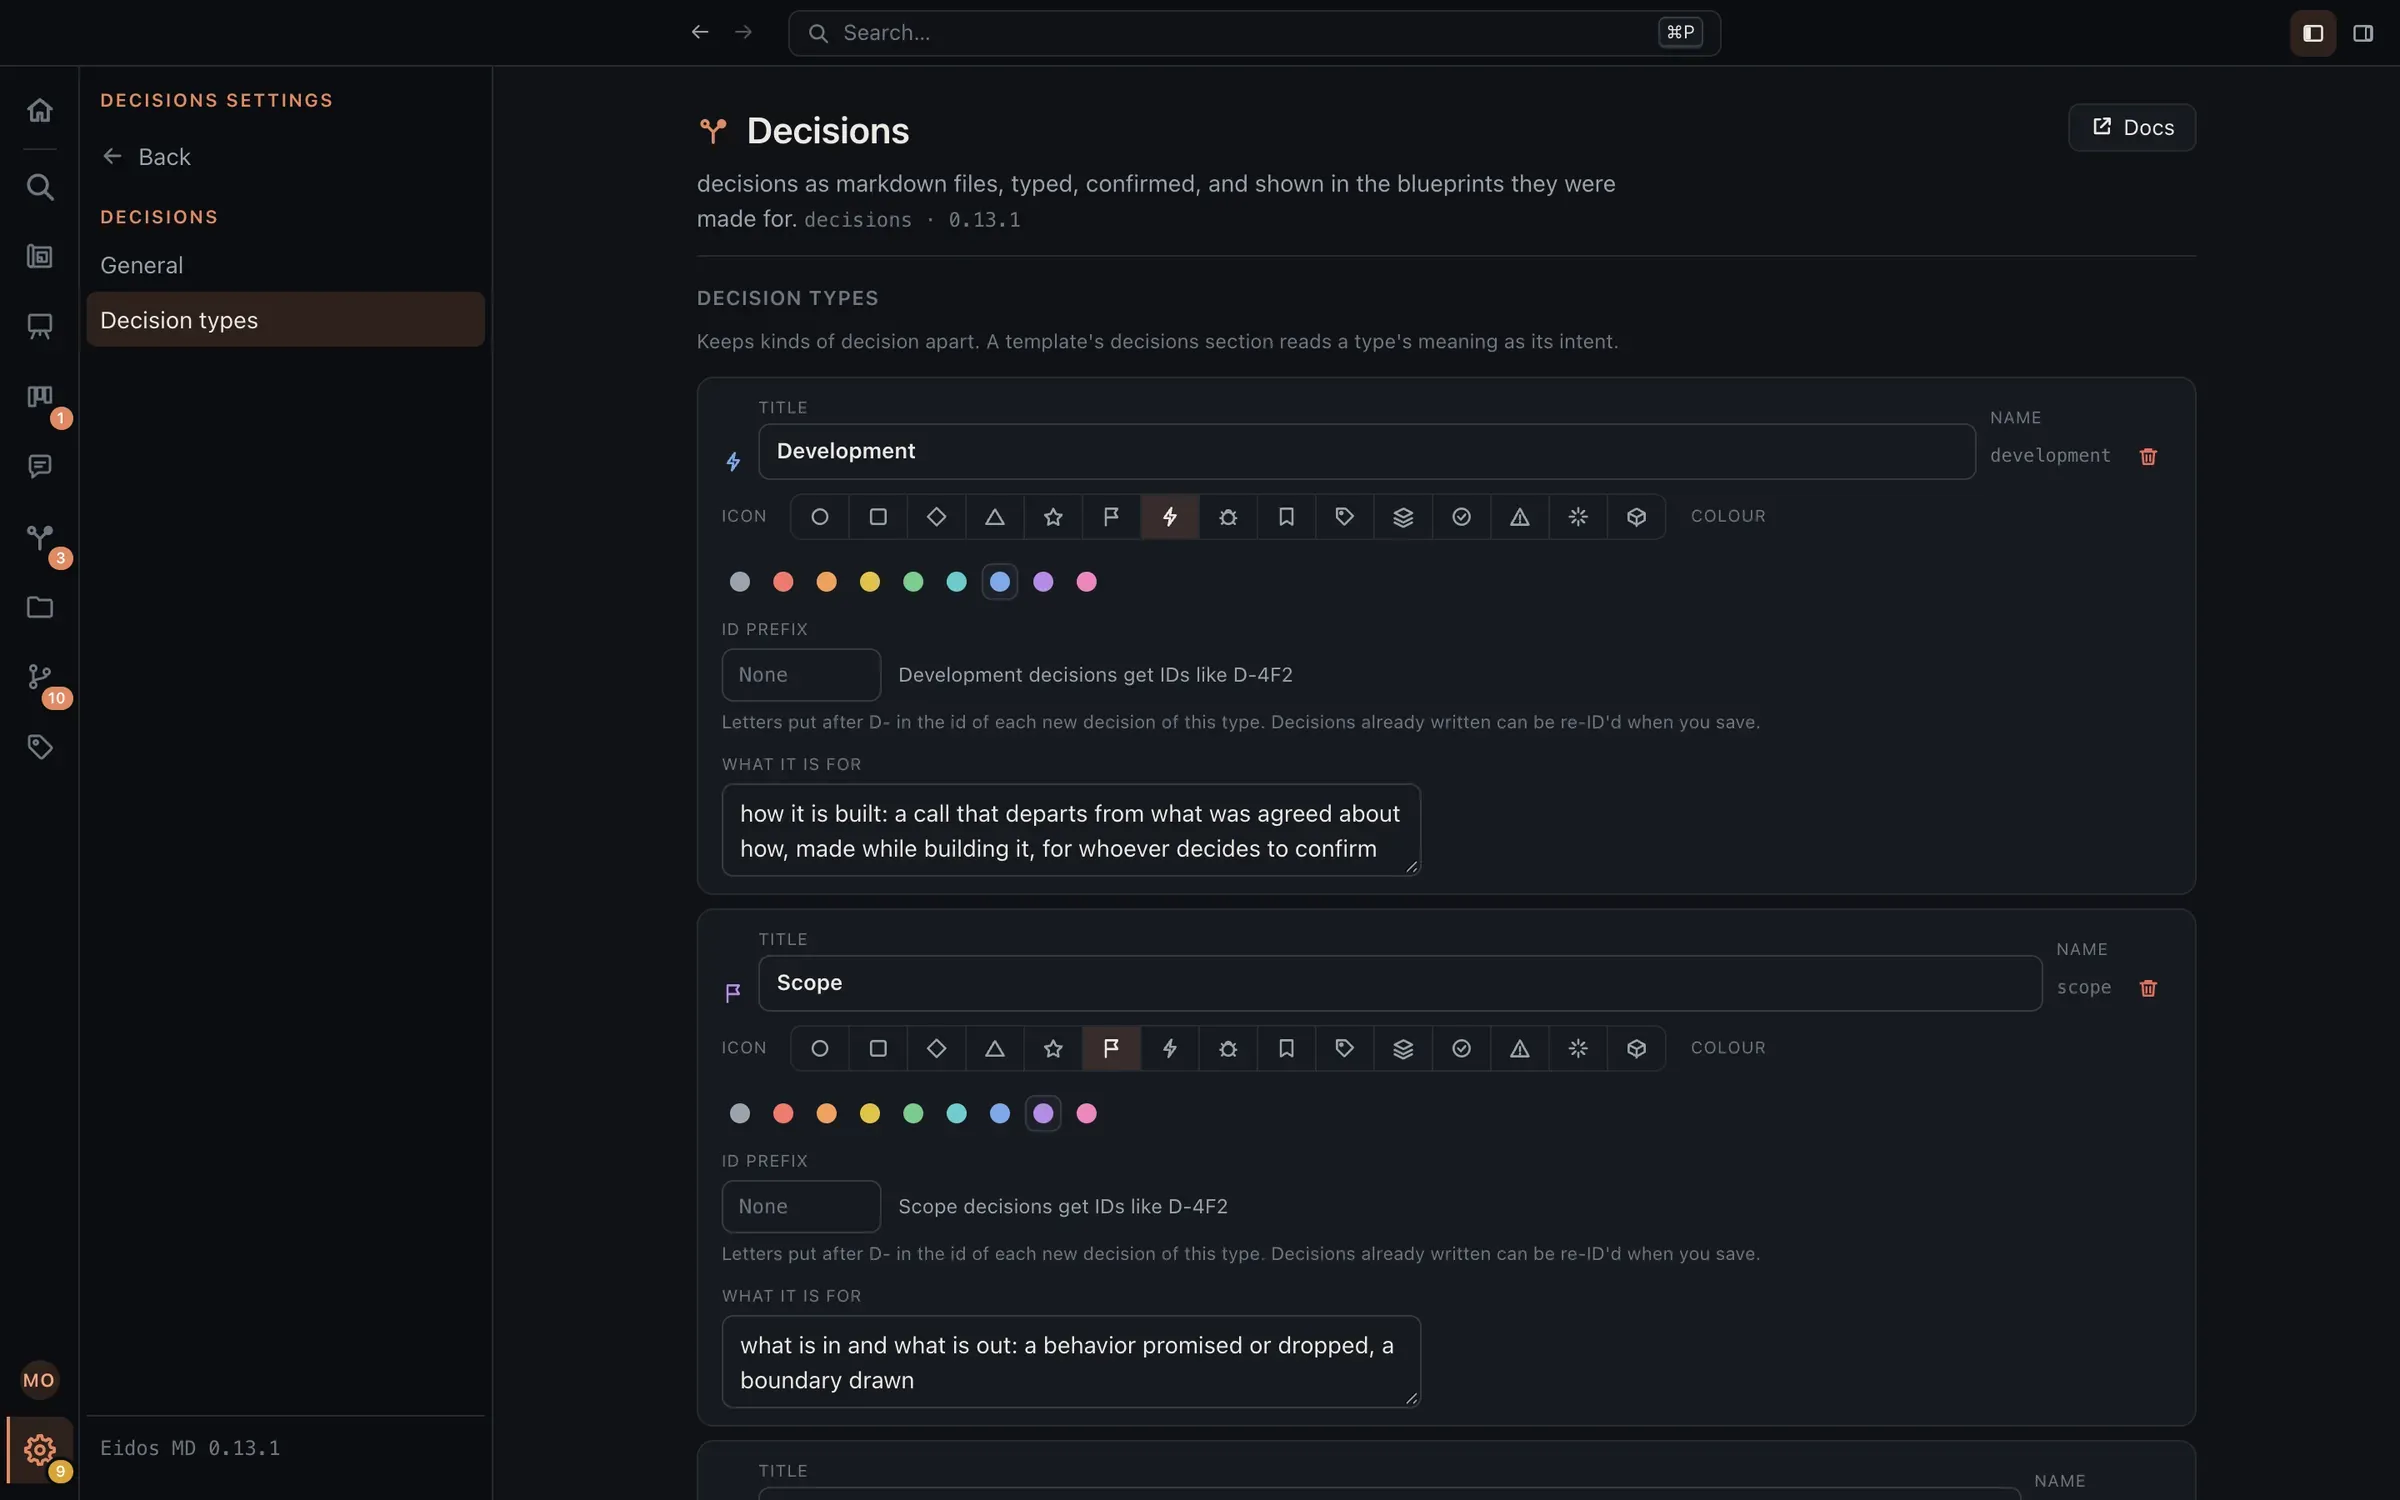The height and width of the screenshot is (1500, 2400).
Task: Click the MO user avatar
Action: pyautogui.click(x=39, y=1380)
